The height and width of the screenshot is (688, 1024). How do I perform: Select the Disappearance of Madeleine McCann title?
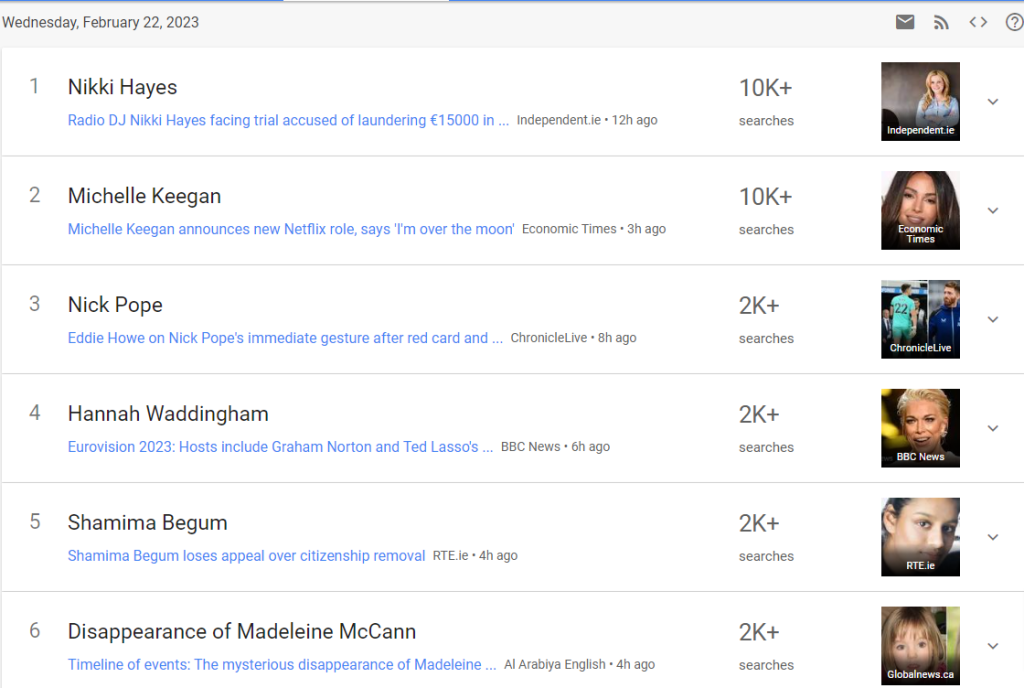[242, 632]
